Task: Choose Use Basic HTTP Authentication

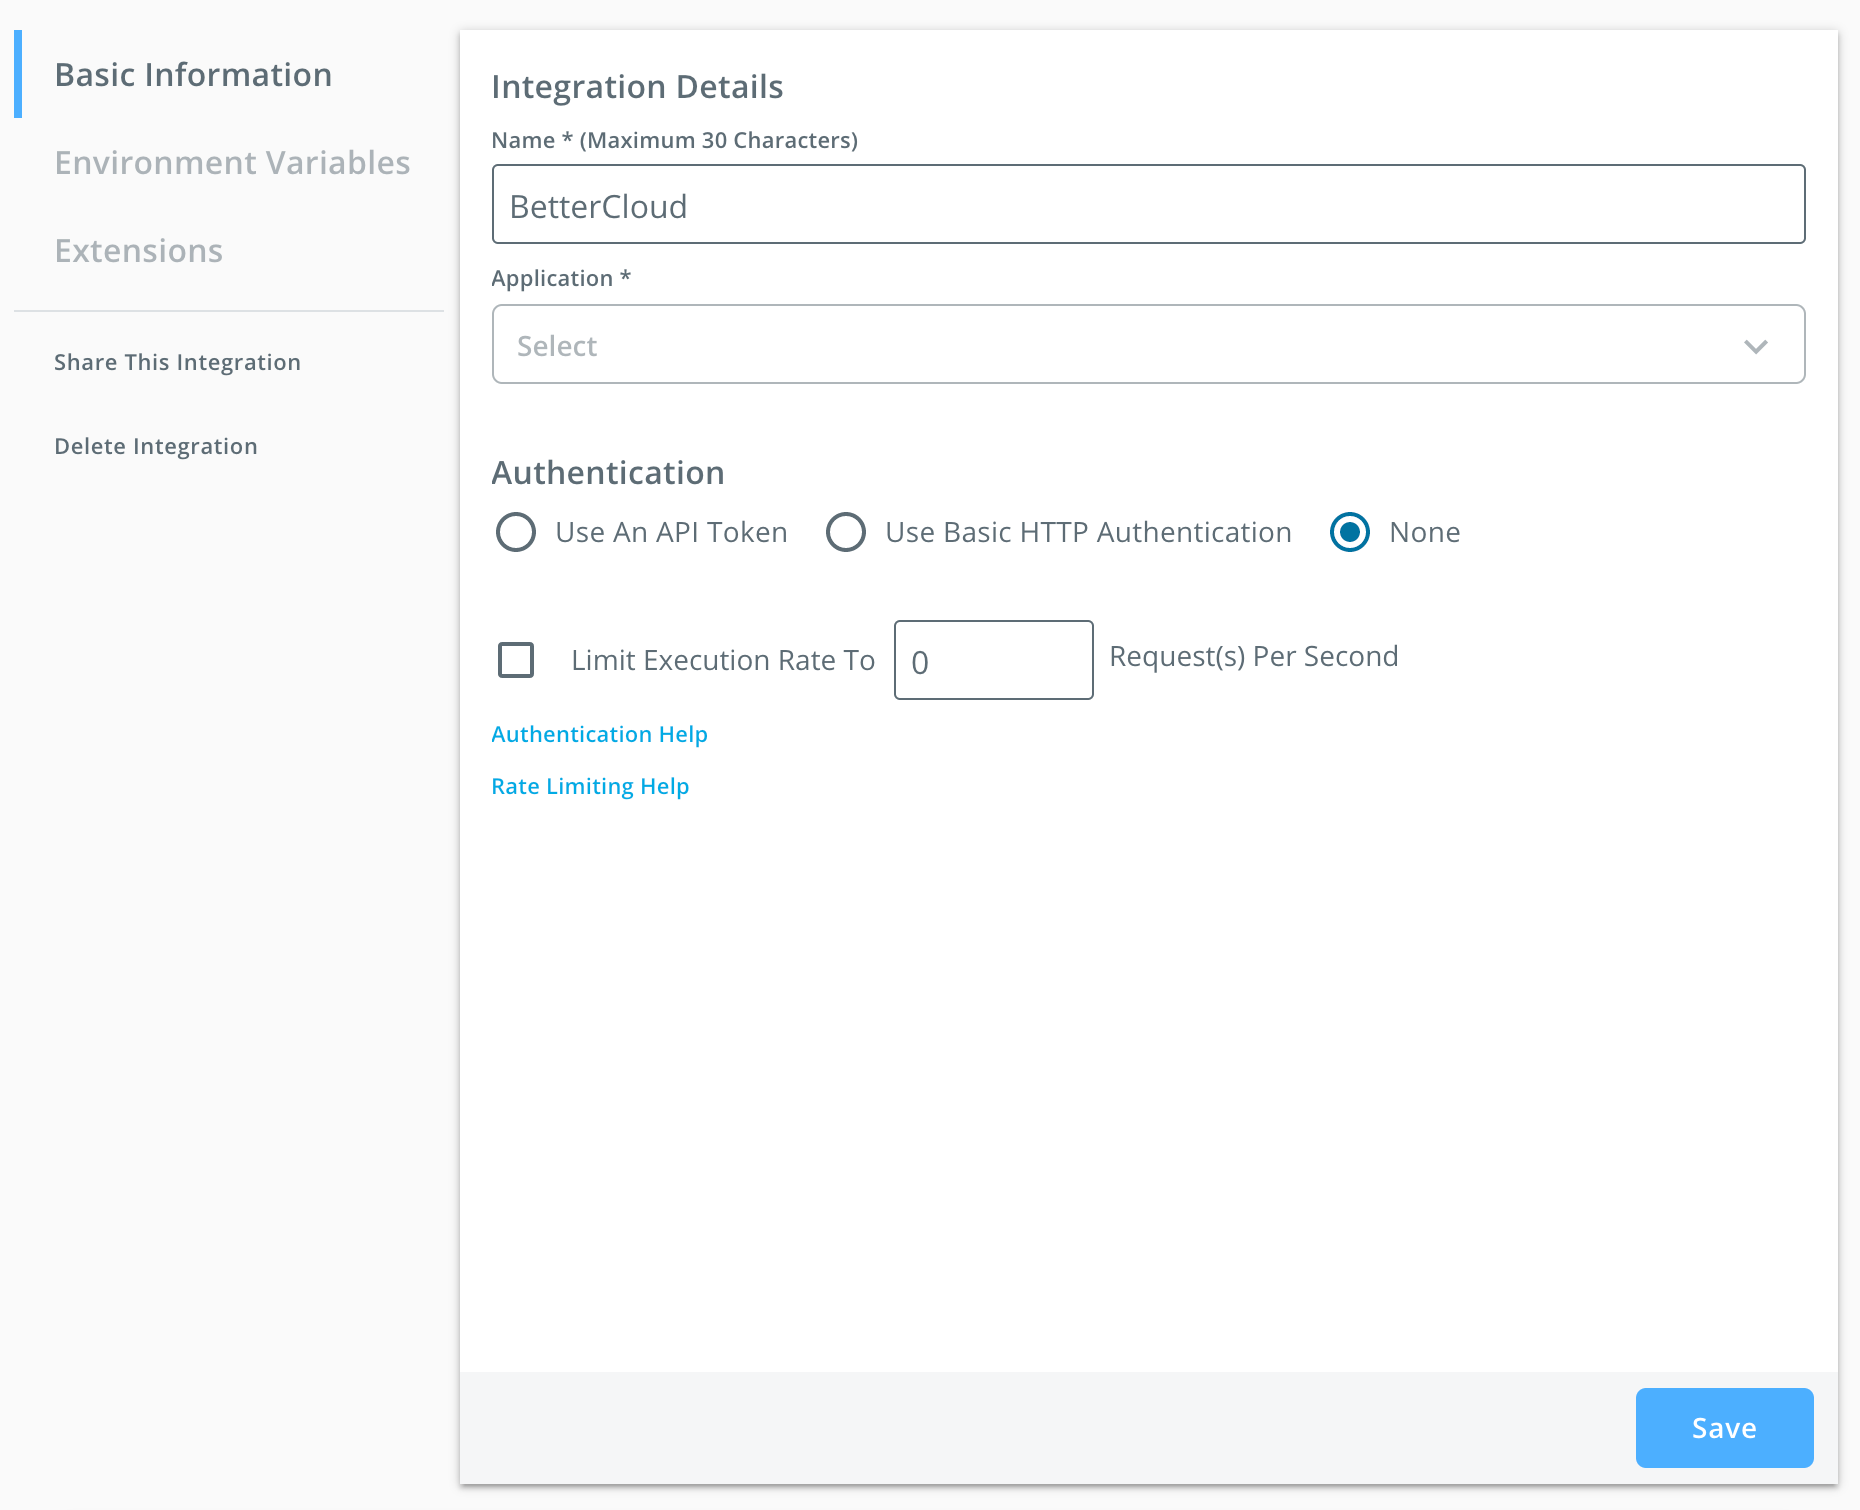Action: 847,532
